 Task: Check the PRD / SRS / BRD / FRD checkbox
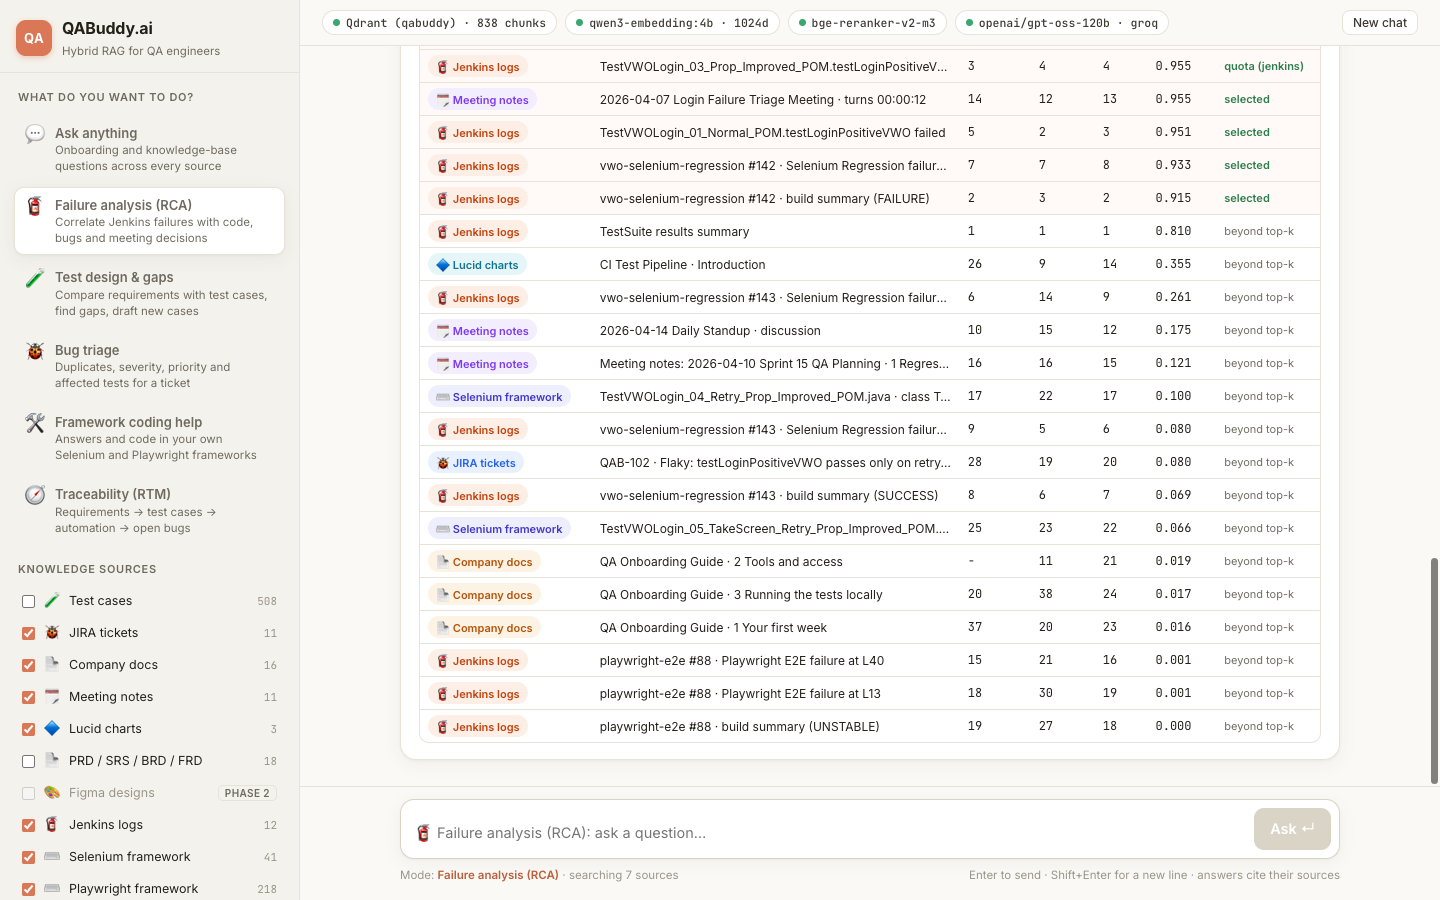pyautogui.click(x=28, y=761)
